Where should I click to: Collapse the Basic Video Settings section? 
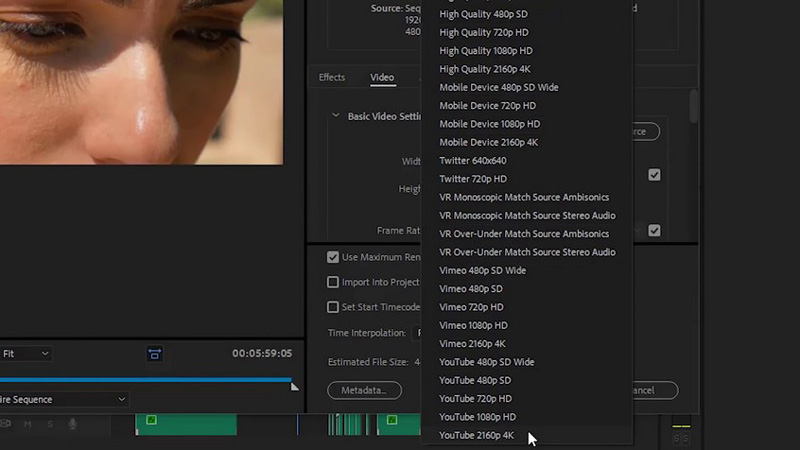click(335, 116)
